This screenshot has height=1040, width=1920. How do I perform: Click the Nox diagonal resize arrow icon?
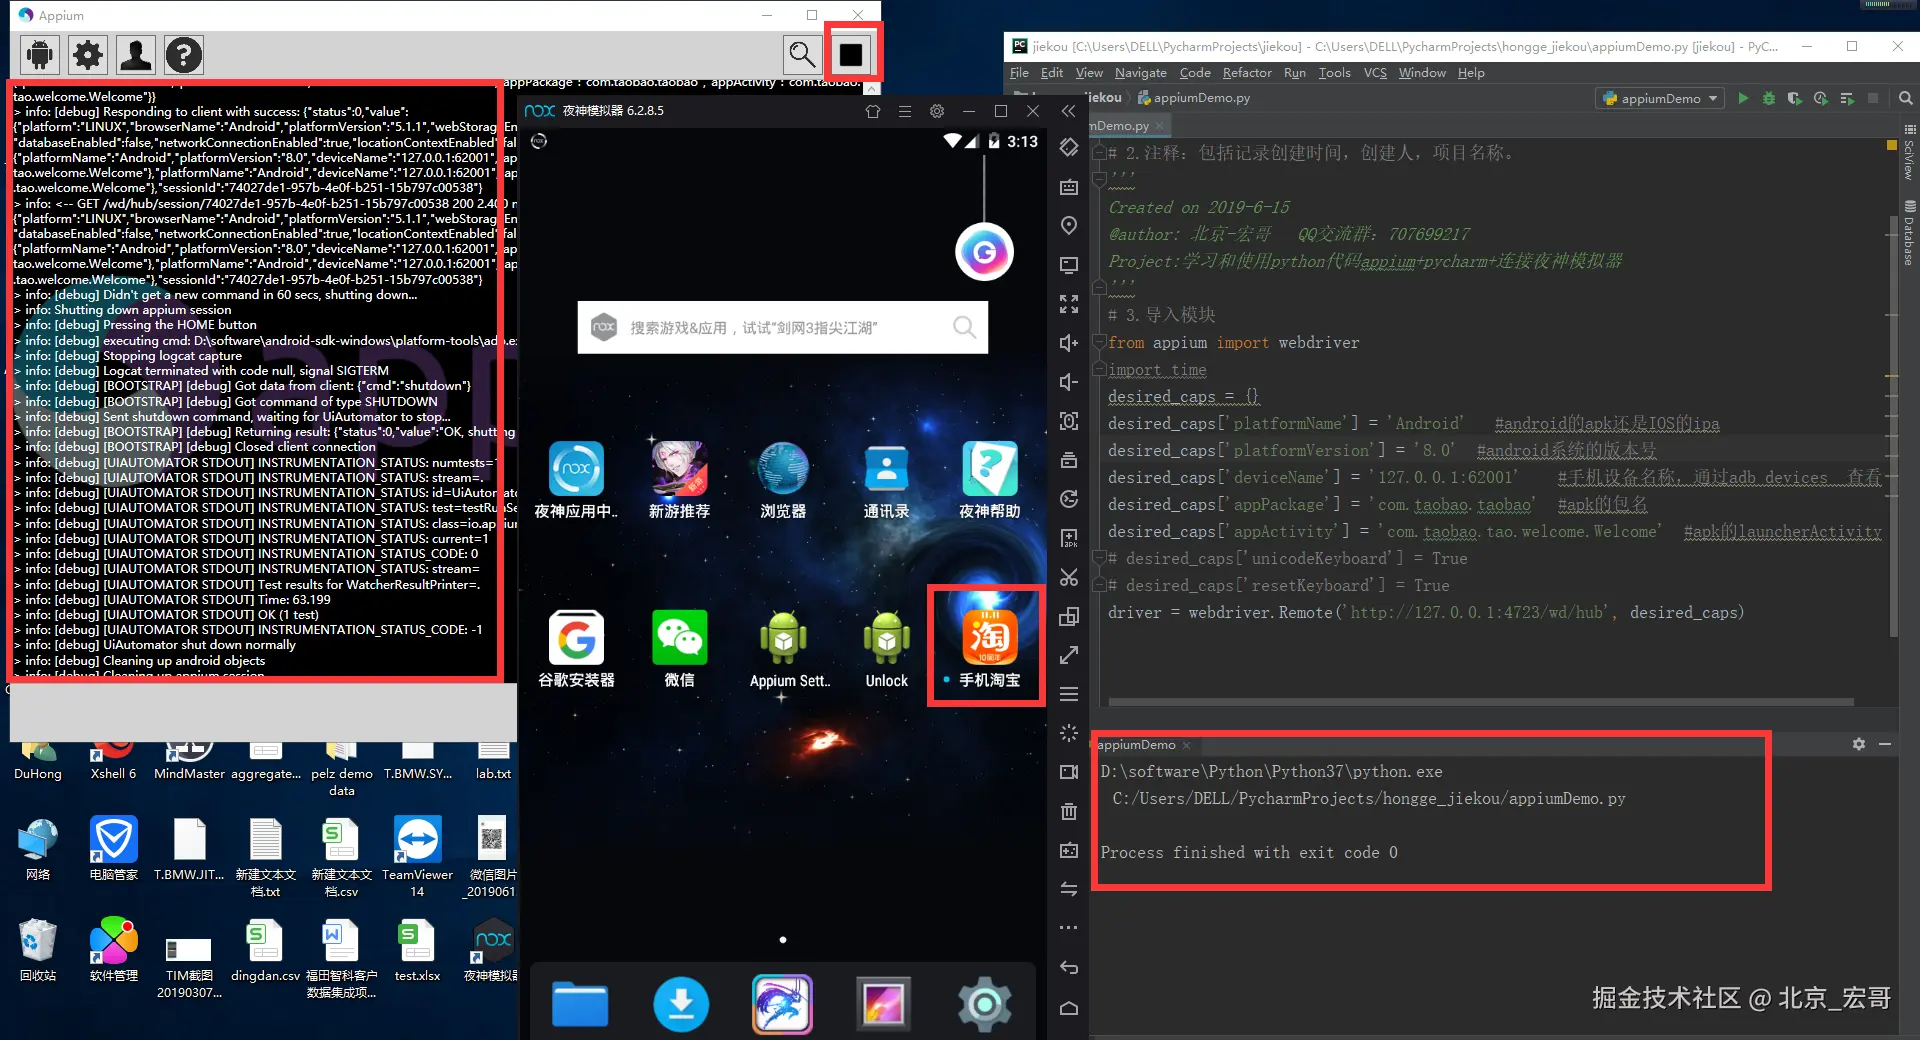click(x=1069, y=655)
